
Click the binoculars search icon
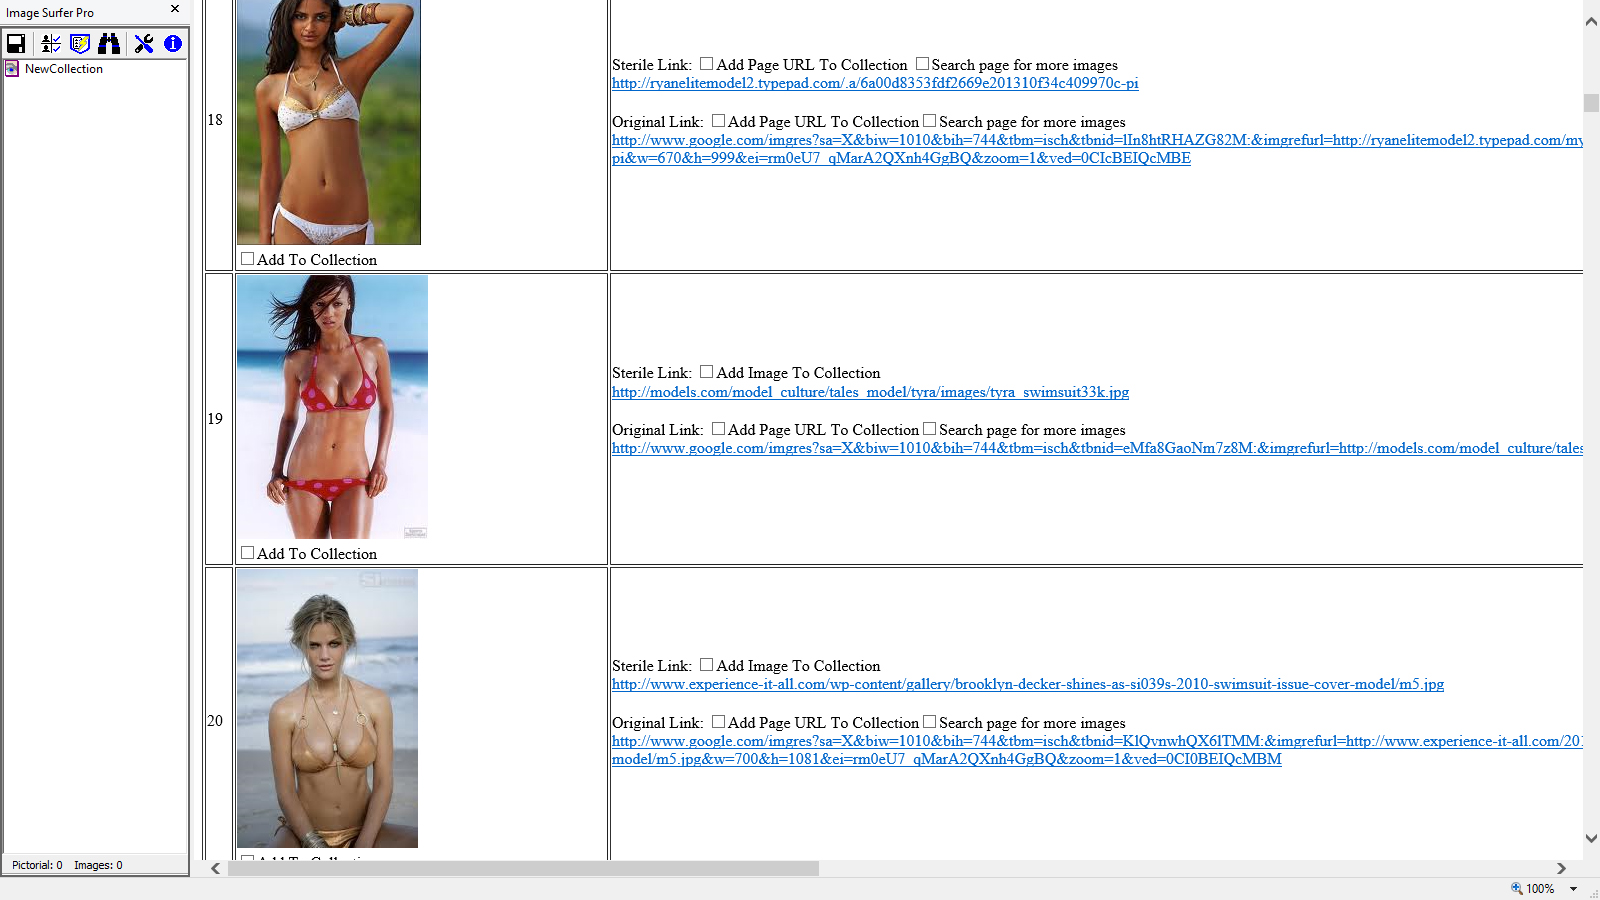109,43
